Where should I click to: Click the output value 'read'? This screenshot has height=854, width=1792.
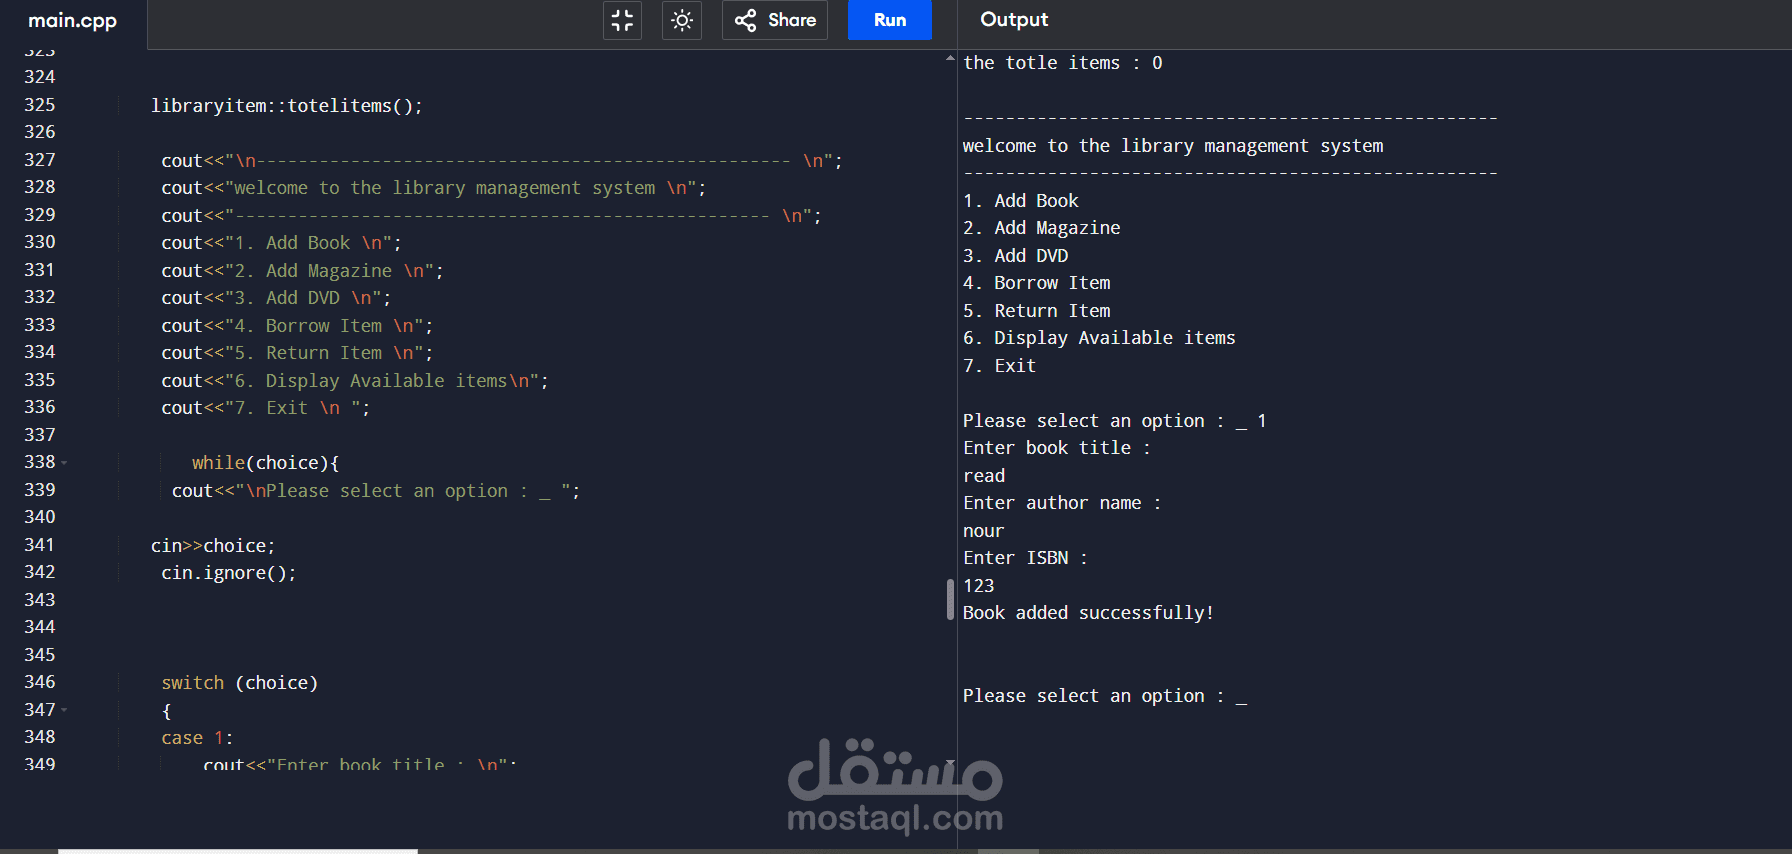[x=984, y=476]
